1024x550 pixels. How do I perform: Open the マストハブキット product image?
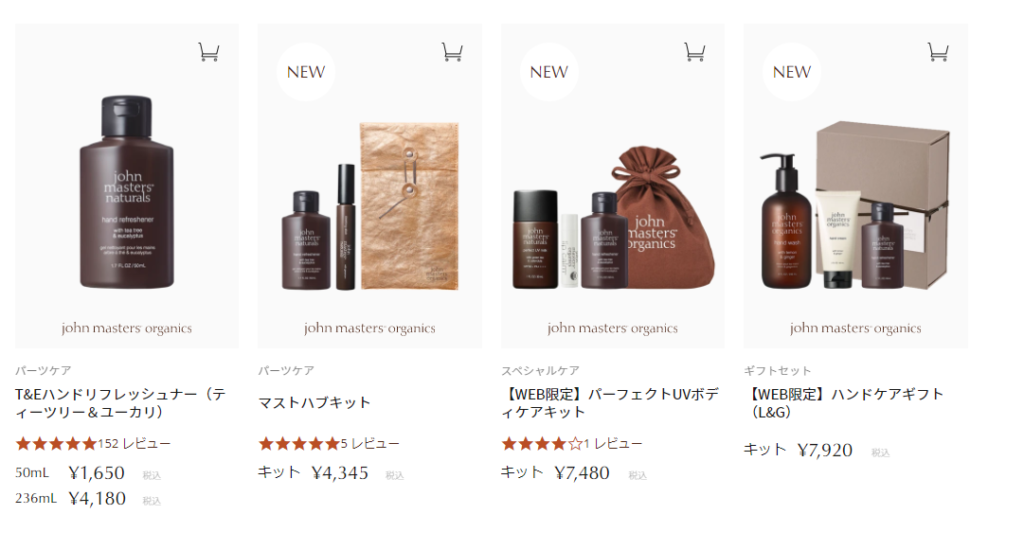click(x=370, y=186)
